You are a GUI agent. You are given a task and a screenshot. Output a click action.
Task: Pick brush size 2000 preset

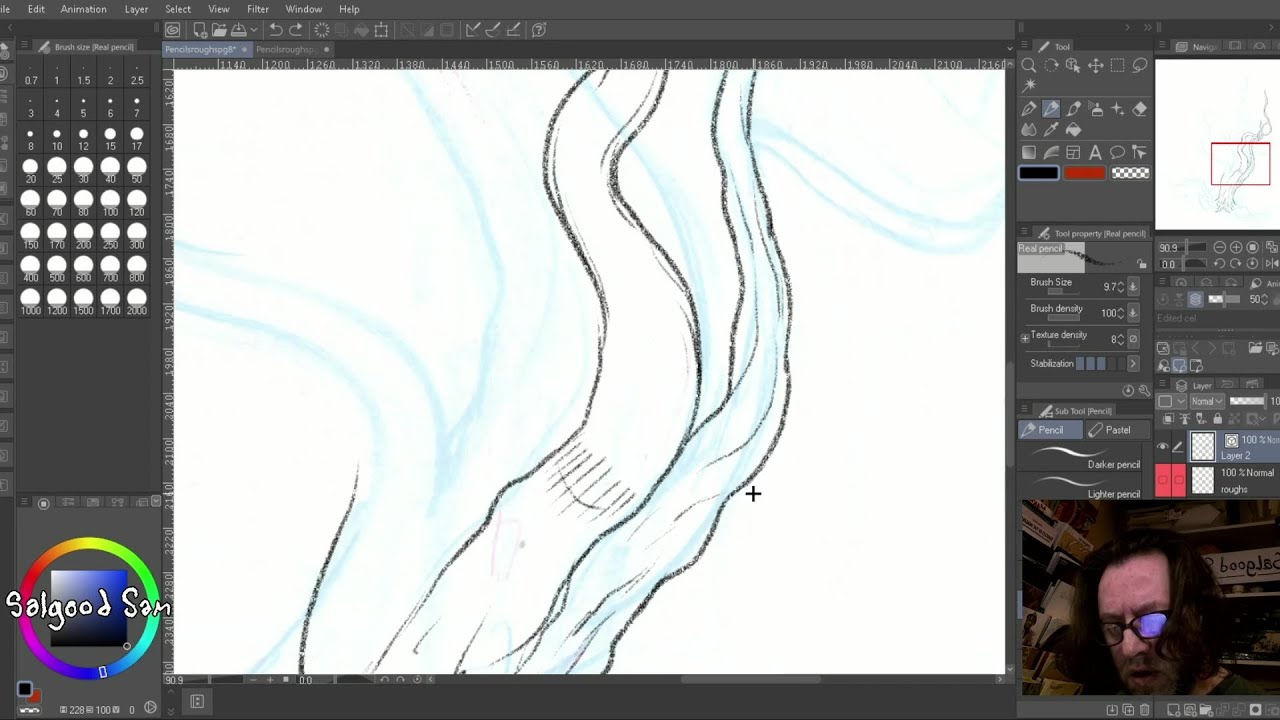coord(136,301)
